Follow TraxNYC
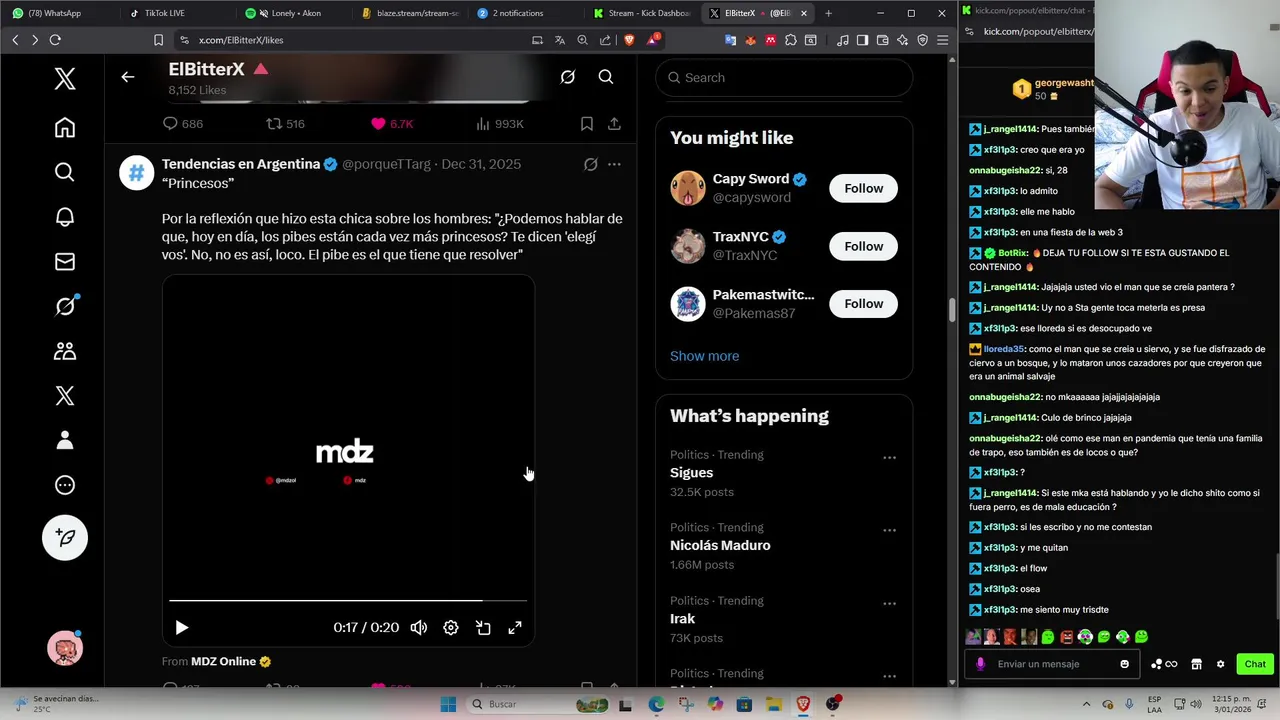Viewport: 1280px width, 720px height. pyautogui.click(x=863, y=246)
